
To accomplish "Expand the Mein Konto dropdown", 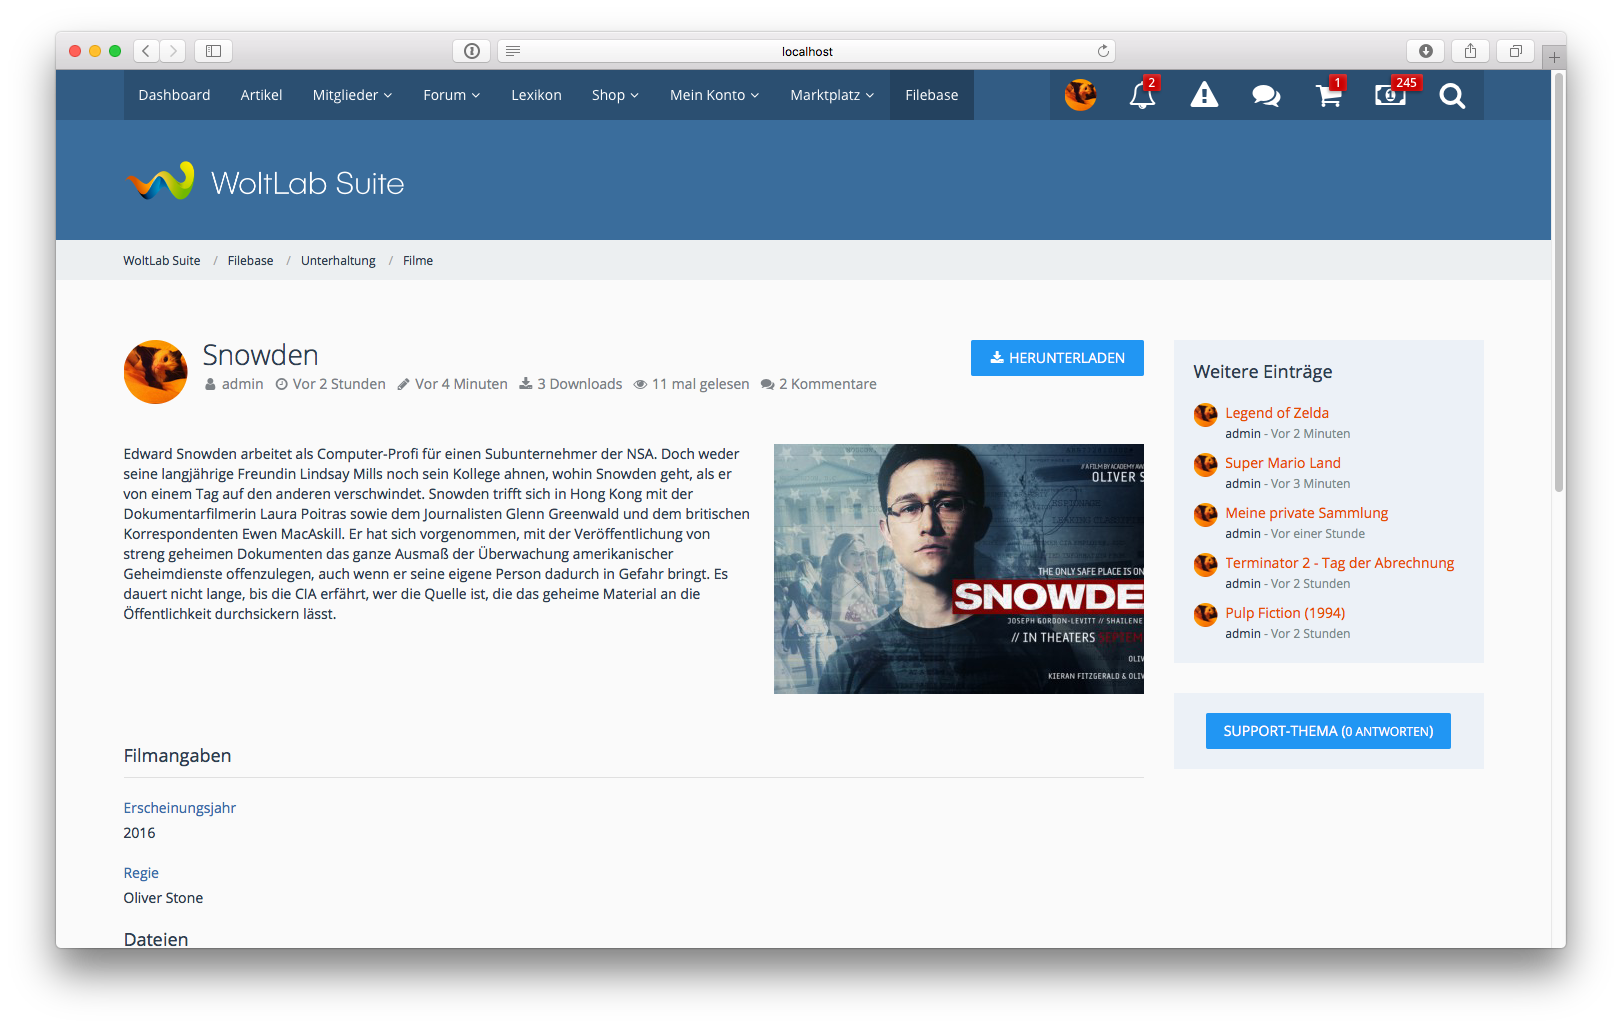I will [x=714, y=95].
